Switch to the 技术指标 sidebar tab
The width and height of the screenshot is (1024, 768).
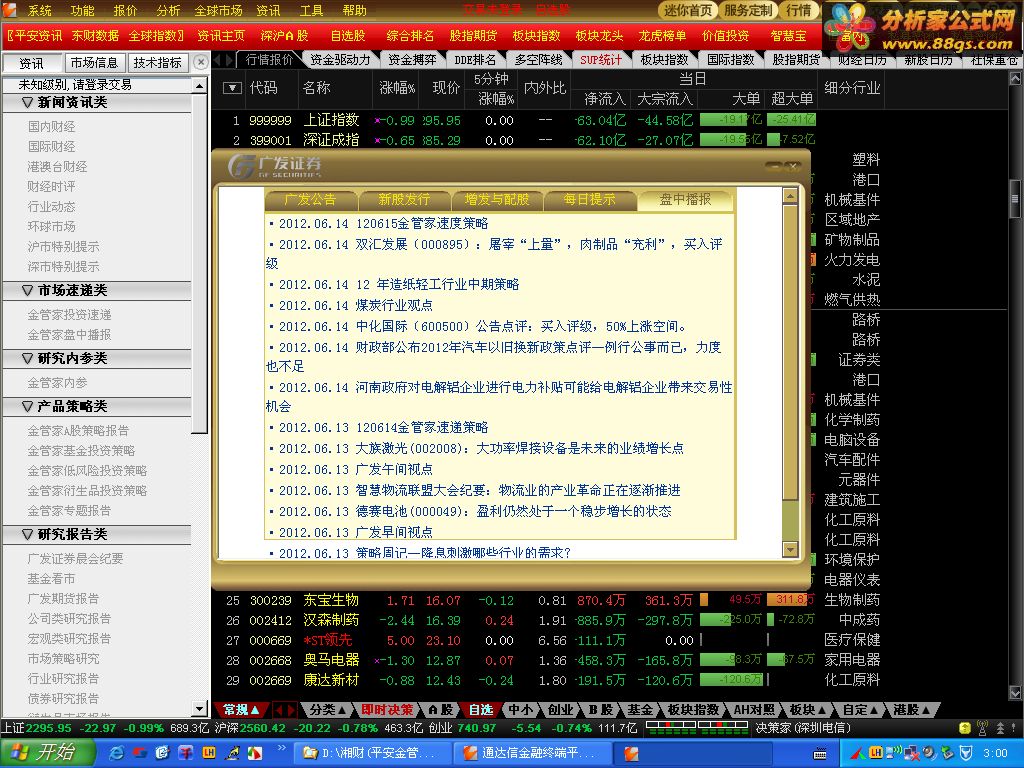[x=157, y=63]
